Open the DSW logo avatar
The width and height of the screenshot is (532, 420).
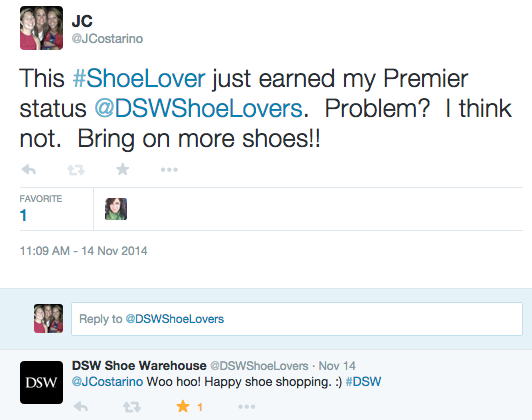click(41, 382)
